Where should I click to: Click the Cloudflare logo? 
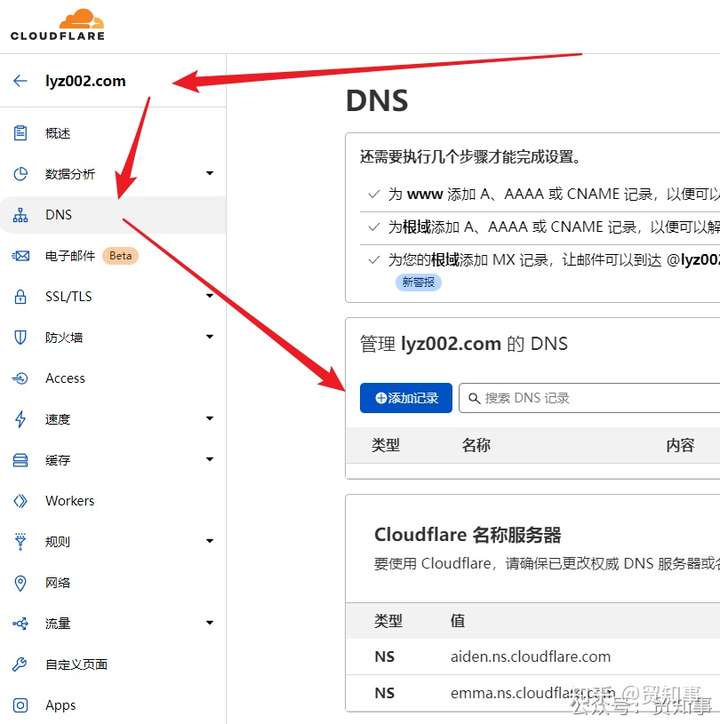click(x=58, y=25)
